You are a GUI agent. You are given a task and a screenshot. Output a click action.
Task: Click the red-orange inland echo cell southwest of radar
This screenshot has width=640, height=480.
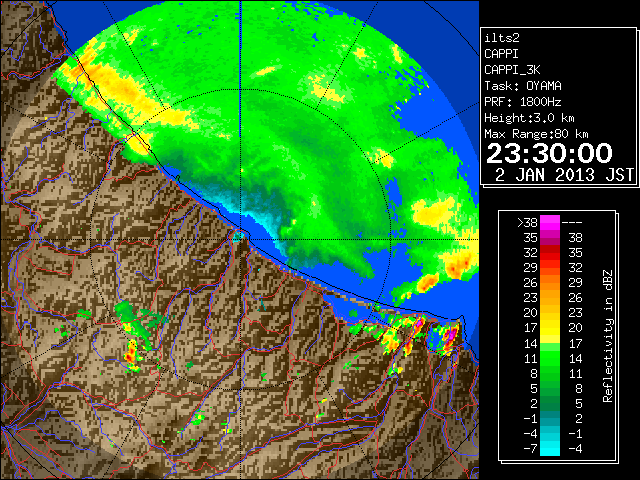(x=131, y=354)
